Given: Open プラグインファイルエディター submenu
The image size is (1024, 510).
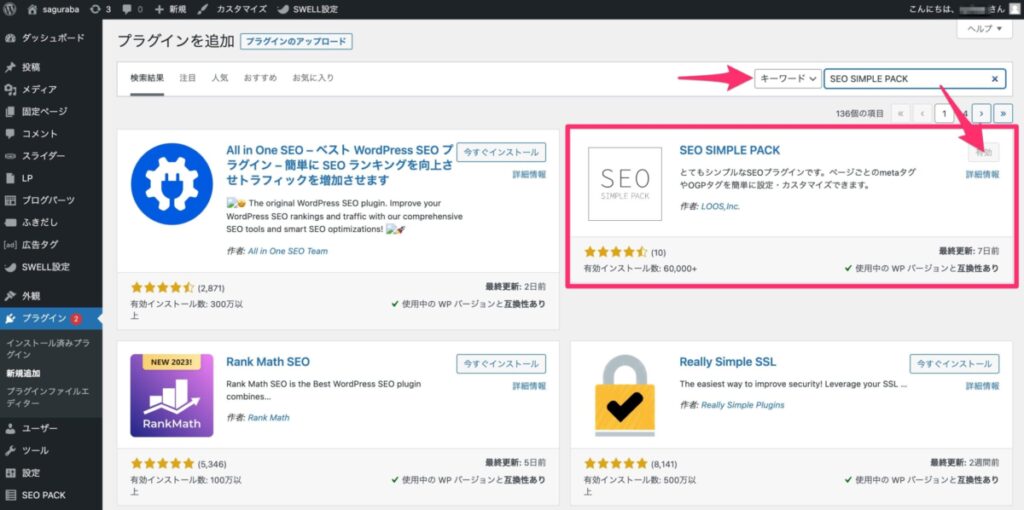Looking at the screenshot, I should pos(47,398).
